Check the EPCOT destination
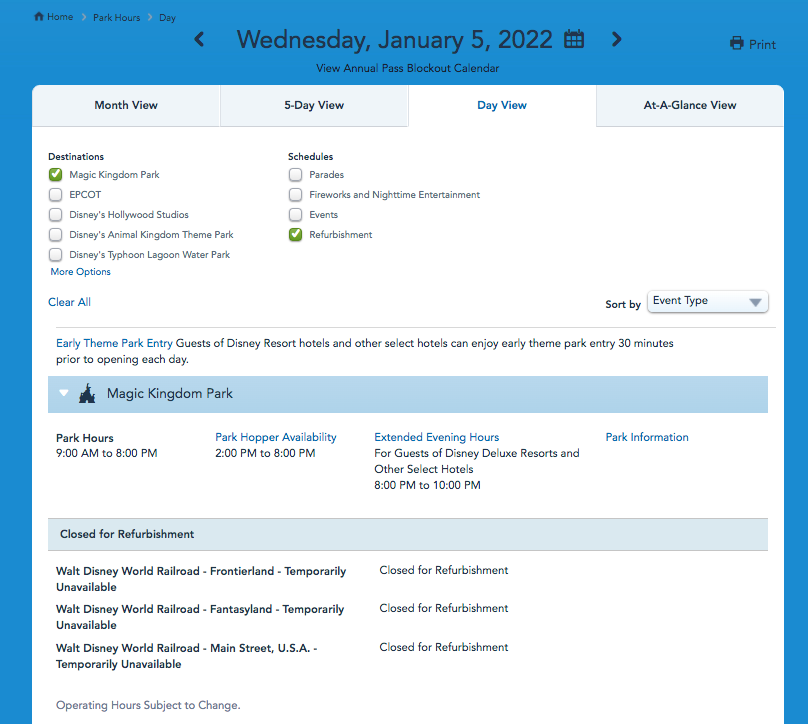The image size is (808, 724). pos(56,195)
